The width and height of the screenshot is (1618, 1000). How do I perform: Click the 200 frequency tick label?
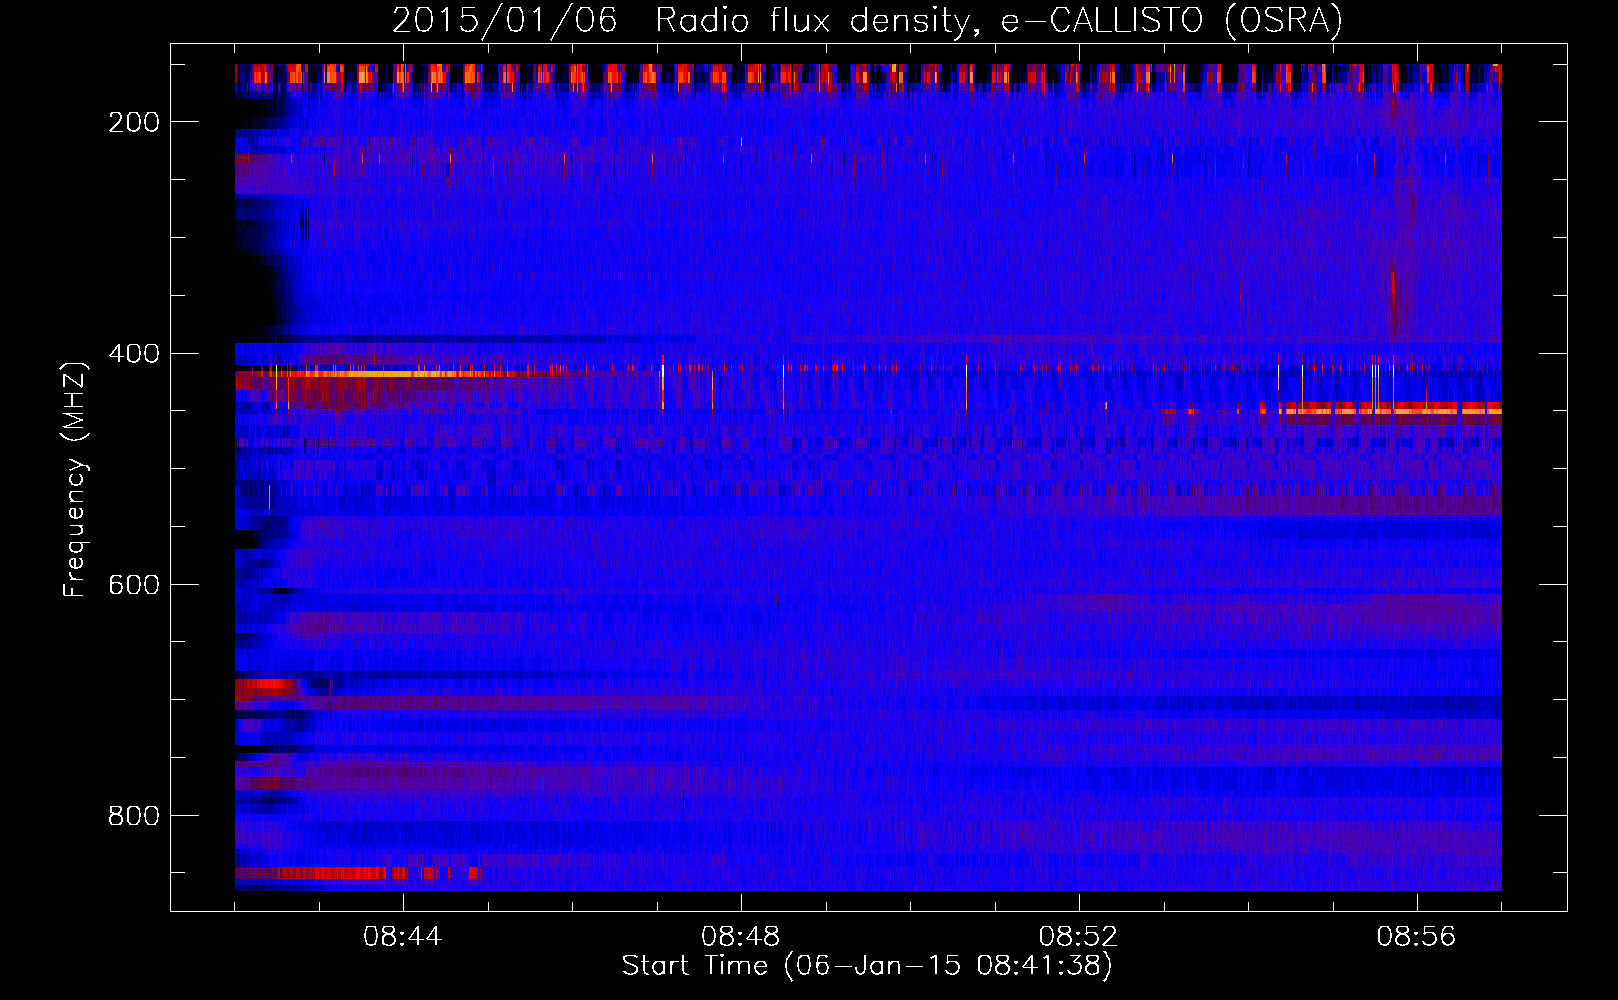pos(134,122)
